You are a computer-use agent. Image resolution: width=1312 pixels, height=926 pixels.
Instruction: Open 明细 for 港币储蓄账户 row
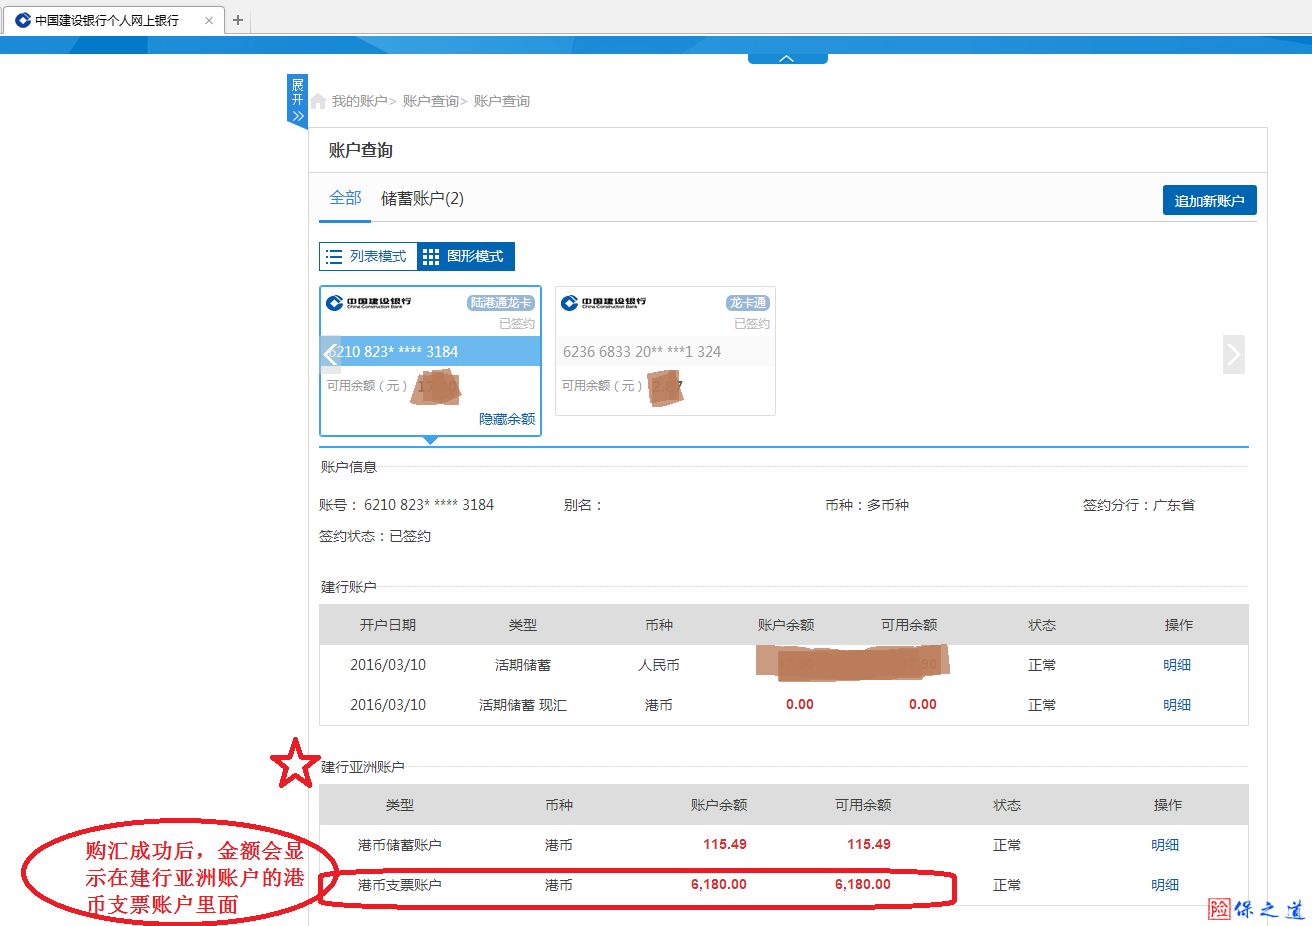click(x=1165, y=845)
